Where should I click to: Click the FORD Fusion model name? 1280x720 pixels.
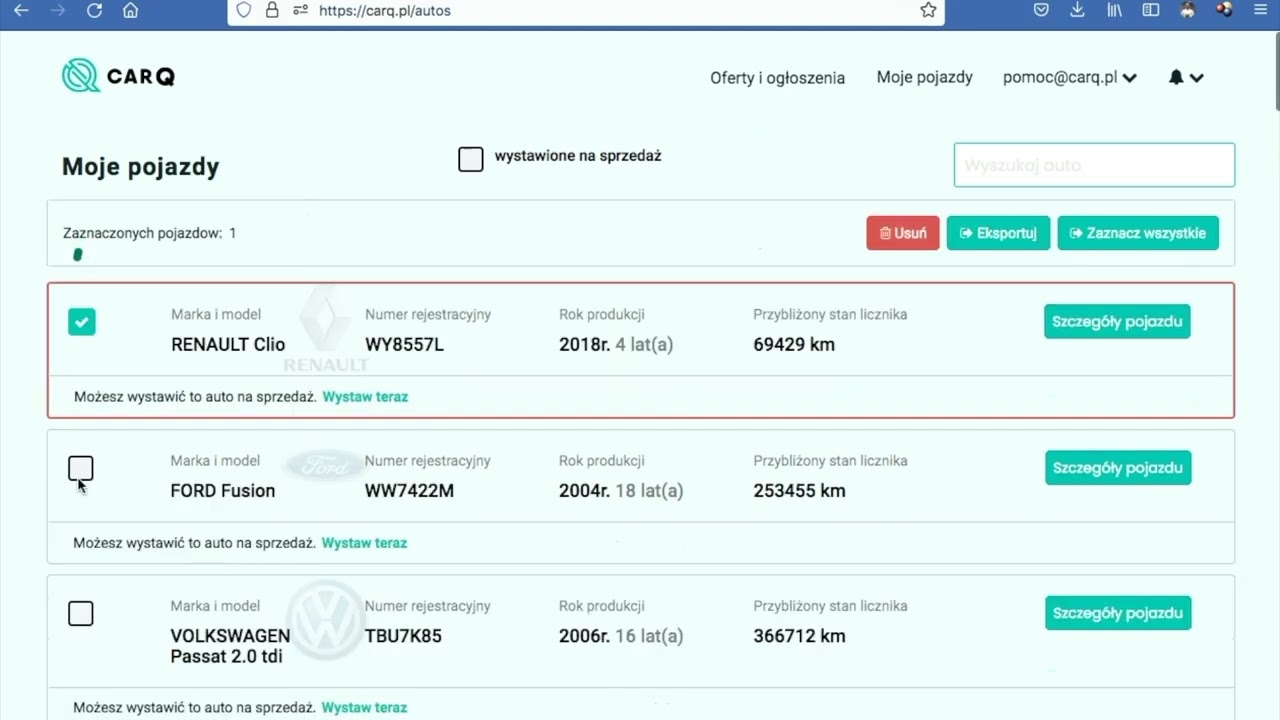(x=223, y=491)
